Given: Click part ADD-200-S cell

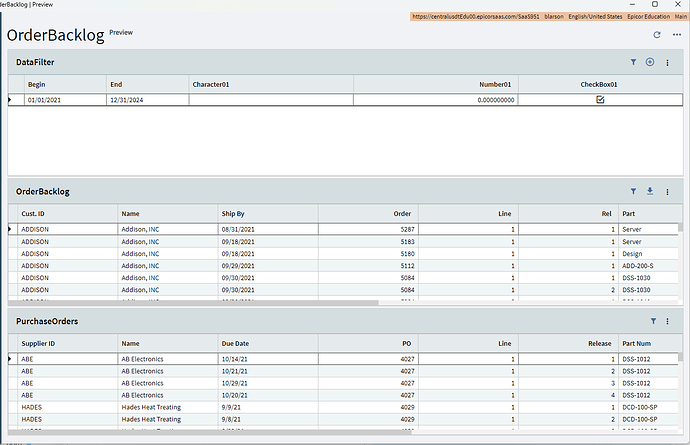Looking at the screenshot, I should [648, 266].
